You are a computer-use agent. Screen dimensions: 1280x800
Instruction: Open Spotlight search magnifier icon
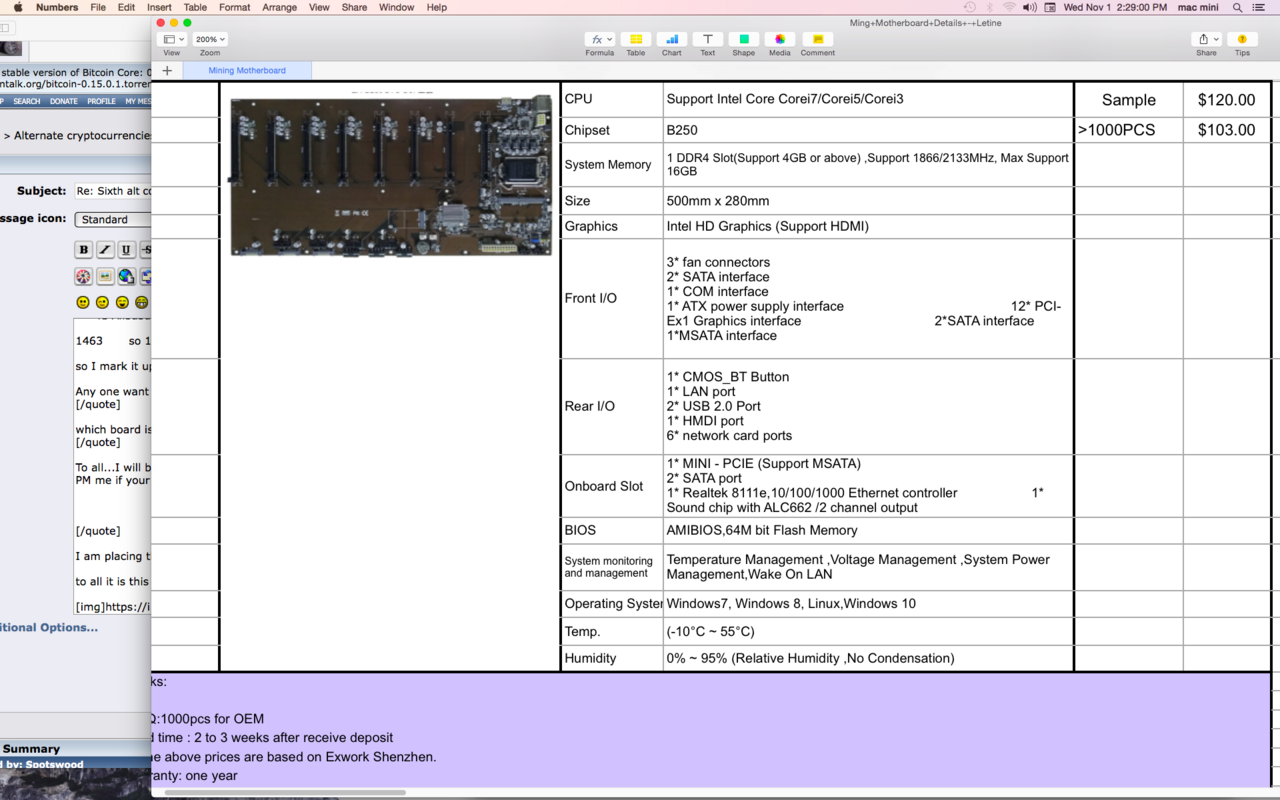click(x=1237, y=7)
